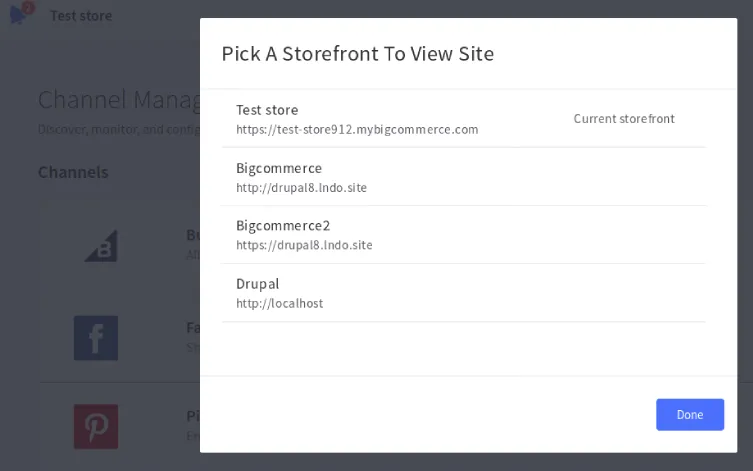The width and height of the screenshot is (753, 471).
Task: Click the Facebook channel icon
Action: pos(96,338)
